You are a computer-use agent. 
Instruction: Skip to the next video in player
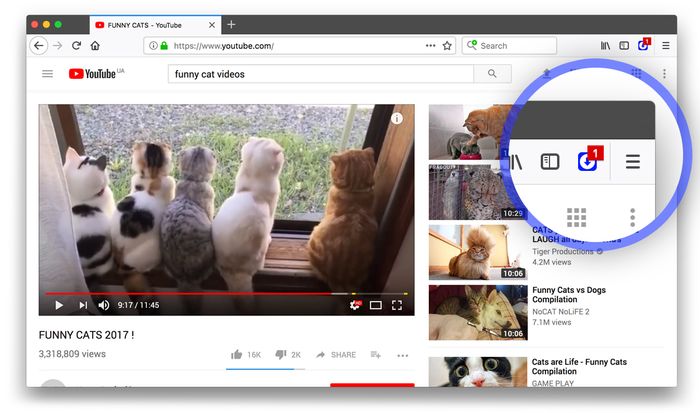coord(83,305)
